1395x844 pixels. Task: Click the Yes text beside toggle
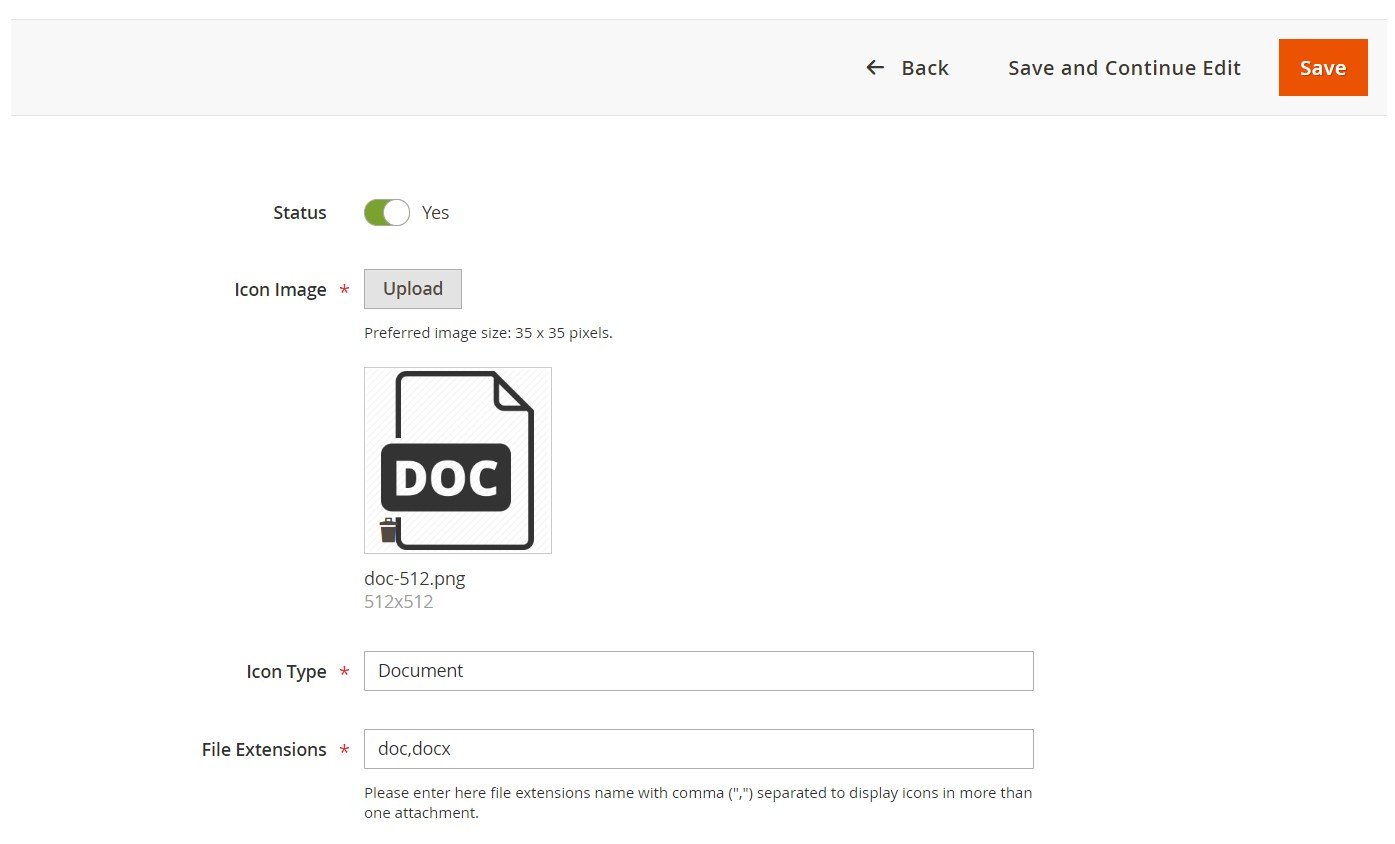(x=435, y=213)
